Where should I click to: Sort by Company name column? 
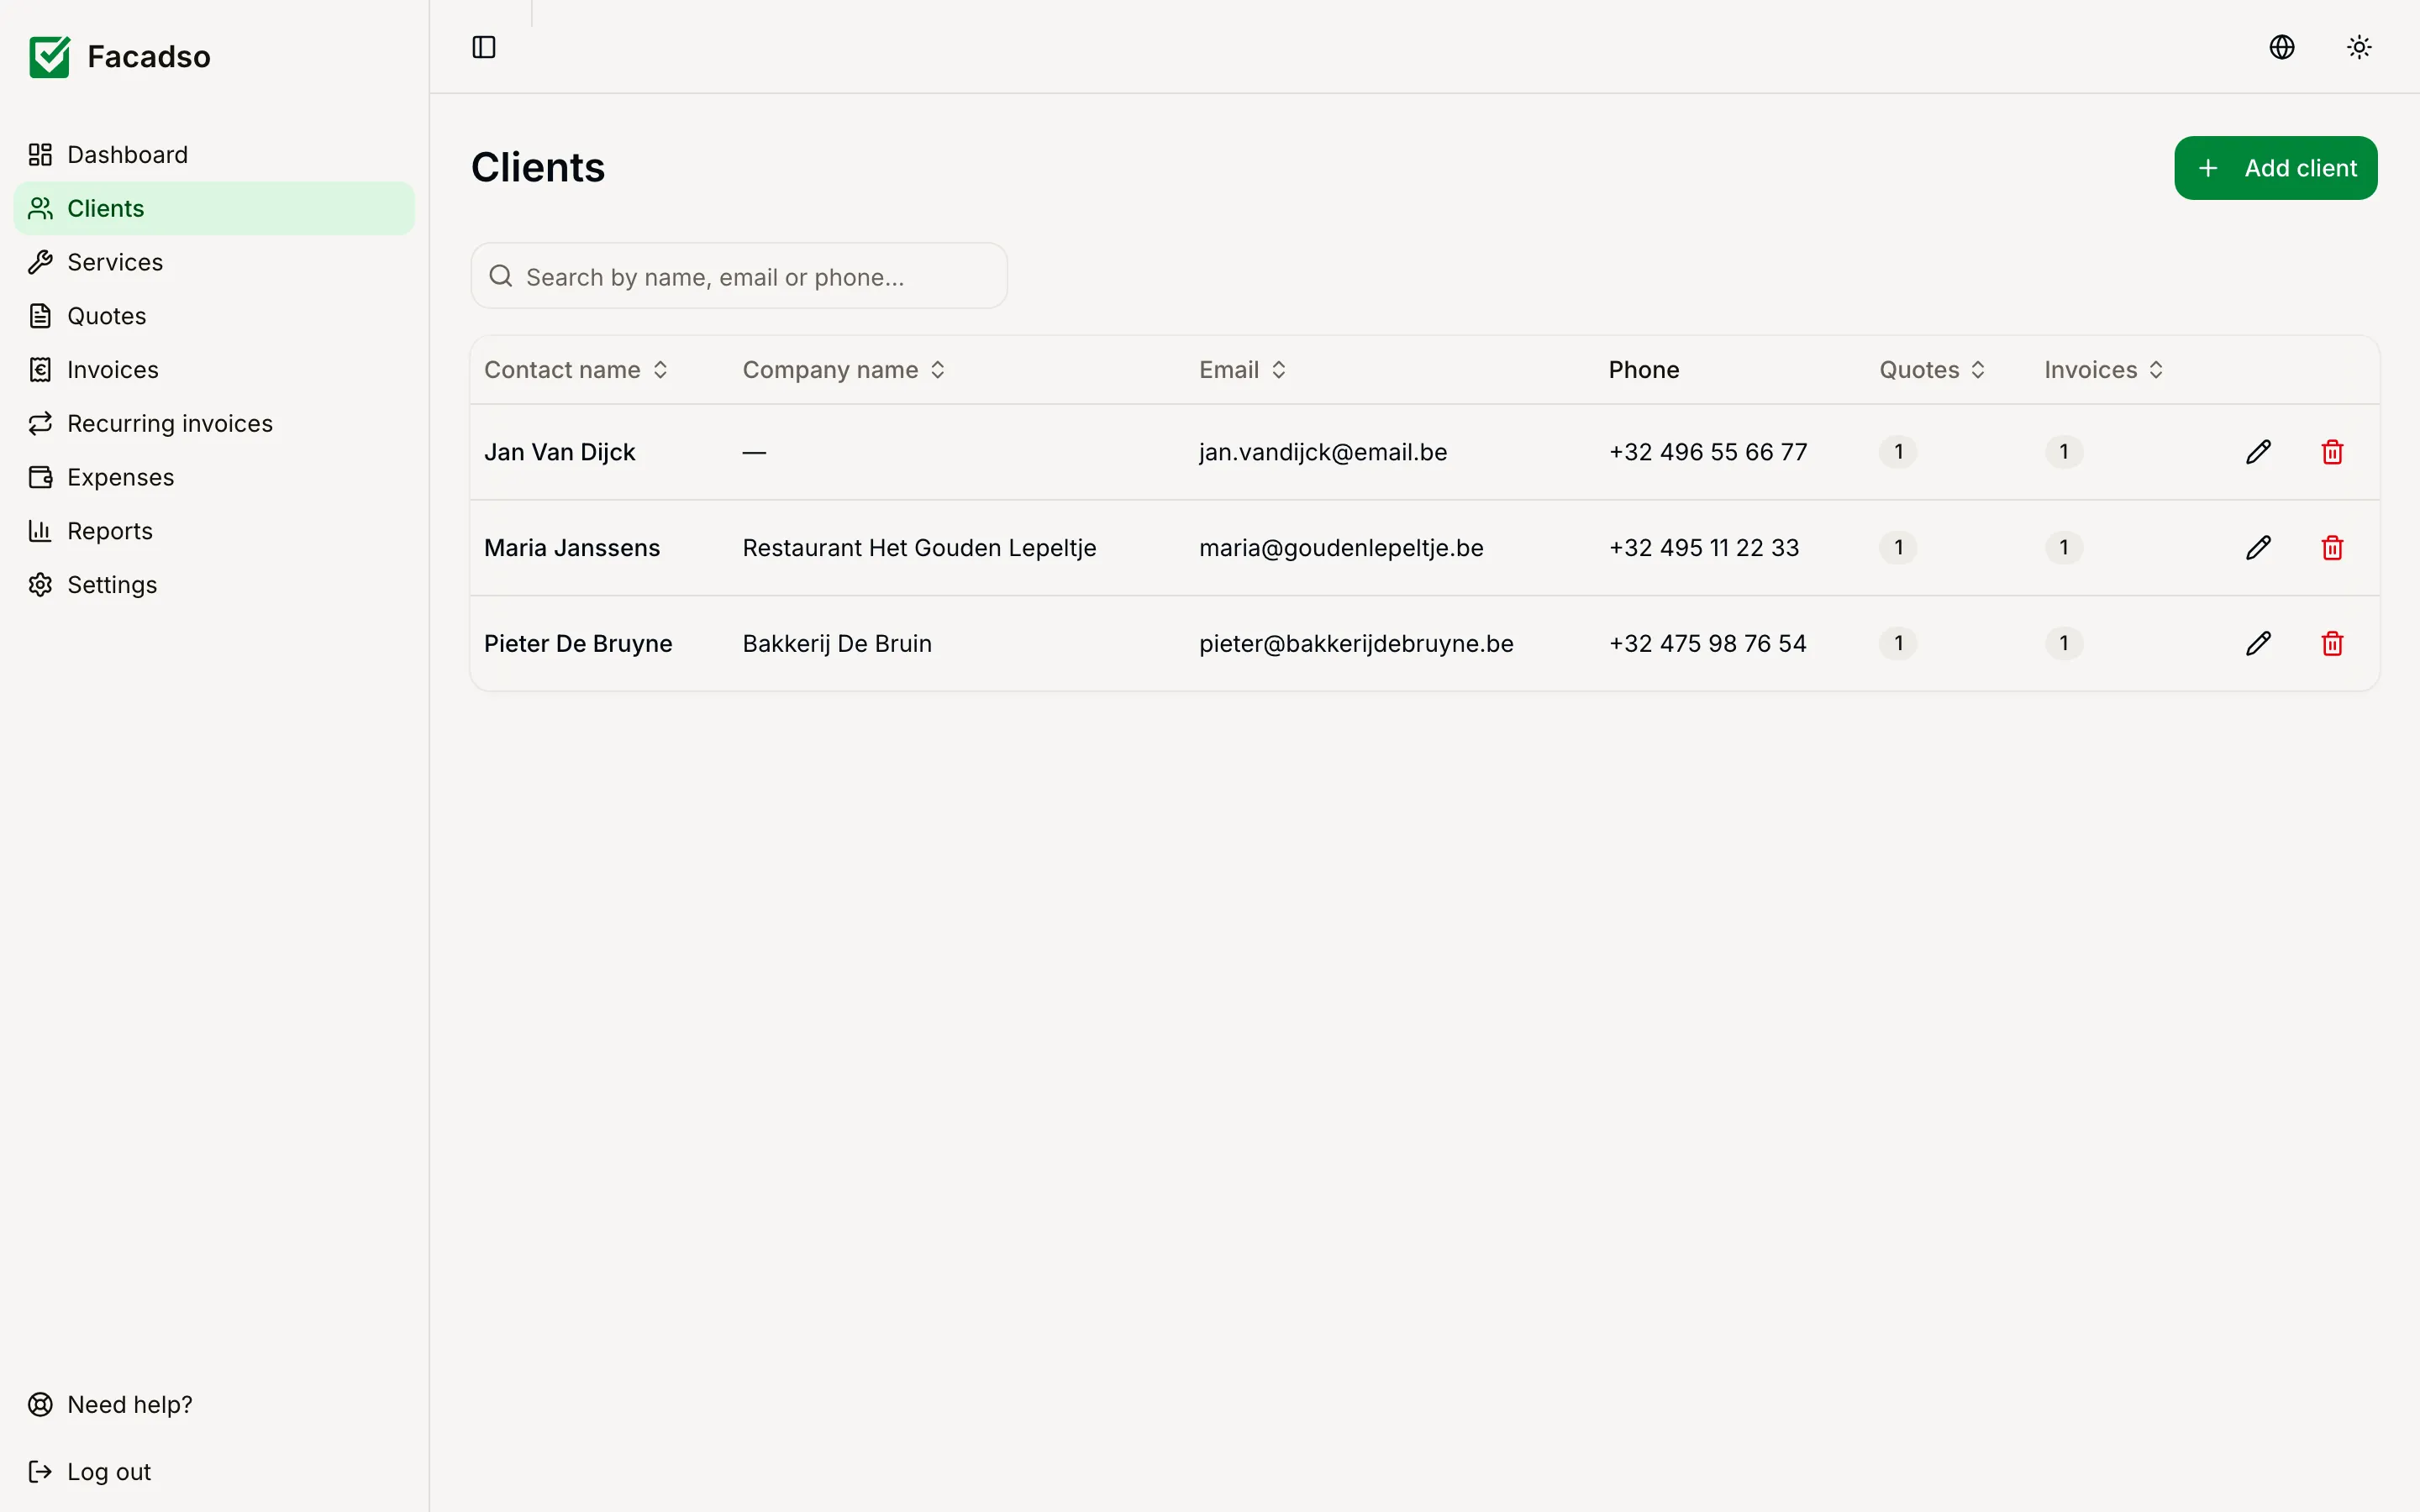[x=844, y=370]
